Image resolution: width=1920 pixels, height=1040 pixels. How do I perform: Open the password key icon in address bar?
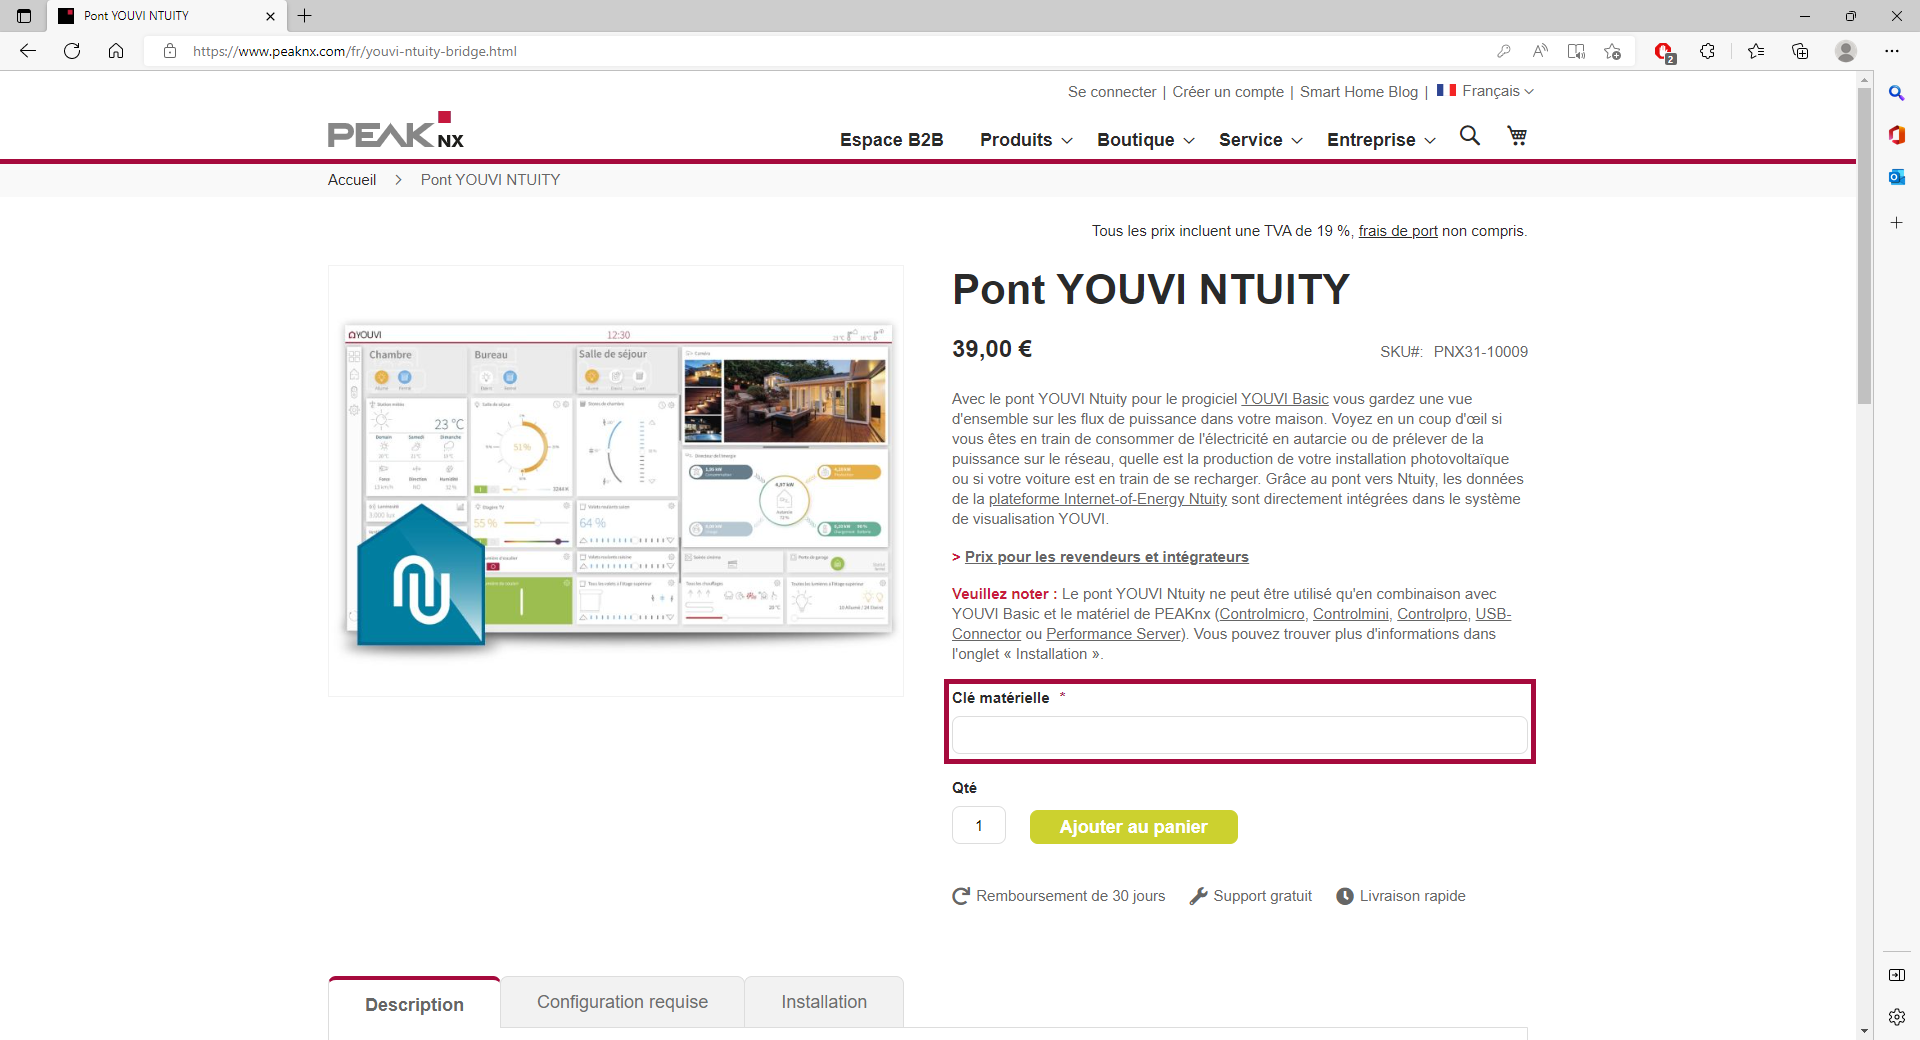pos(1503,51)
